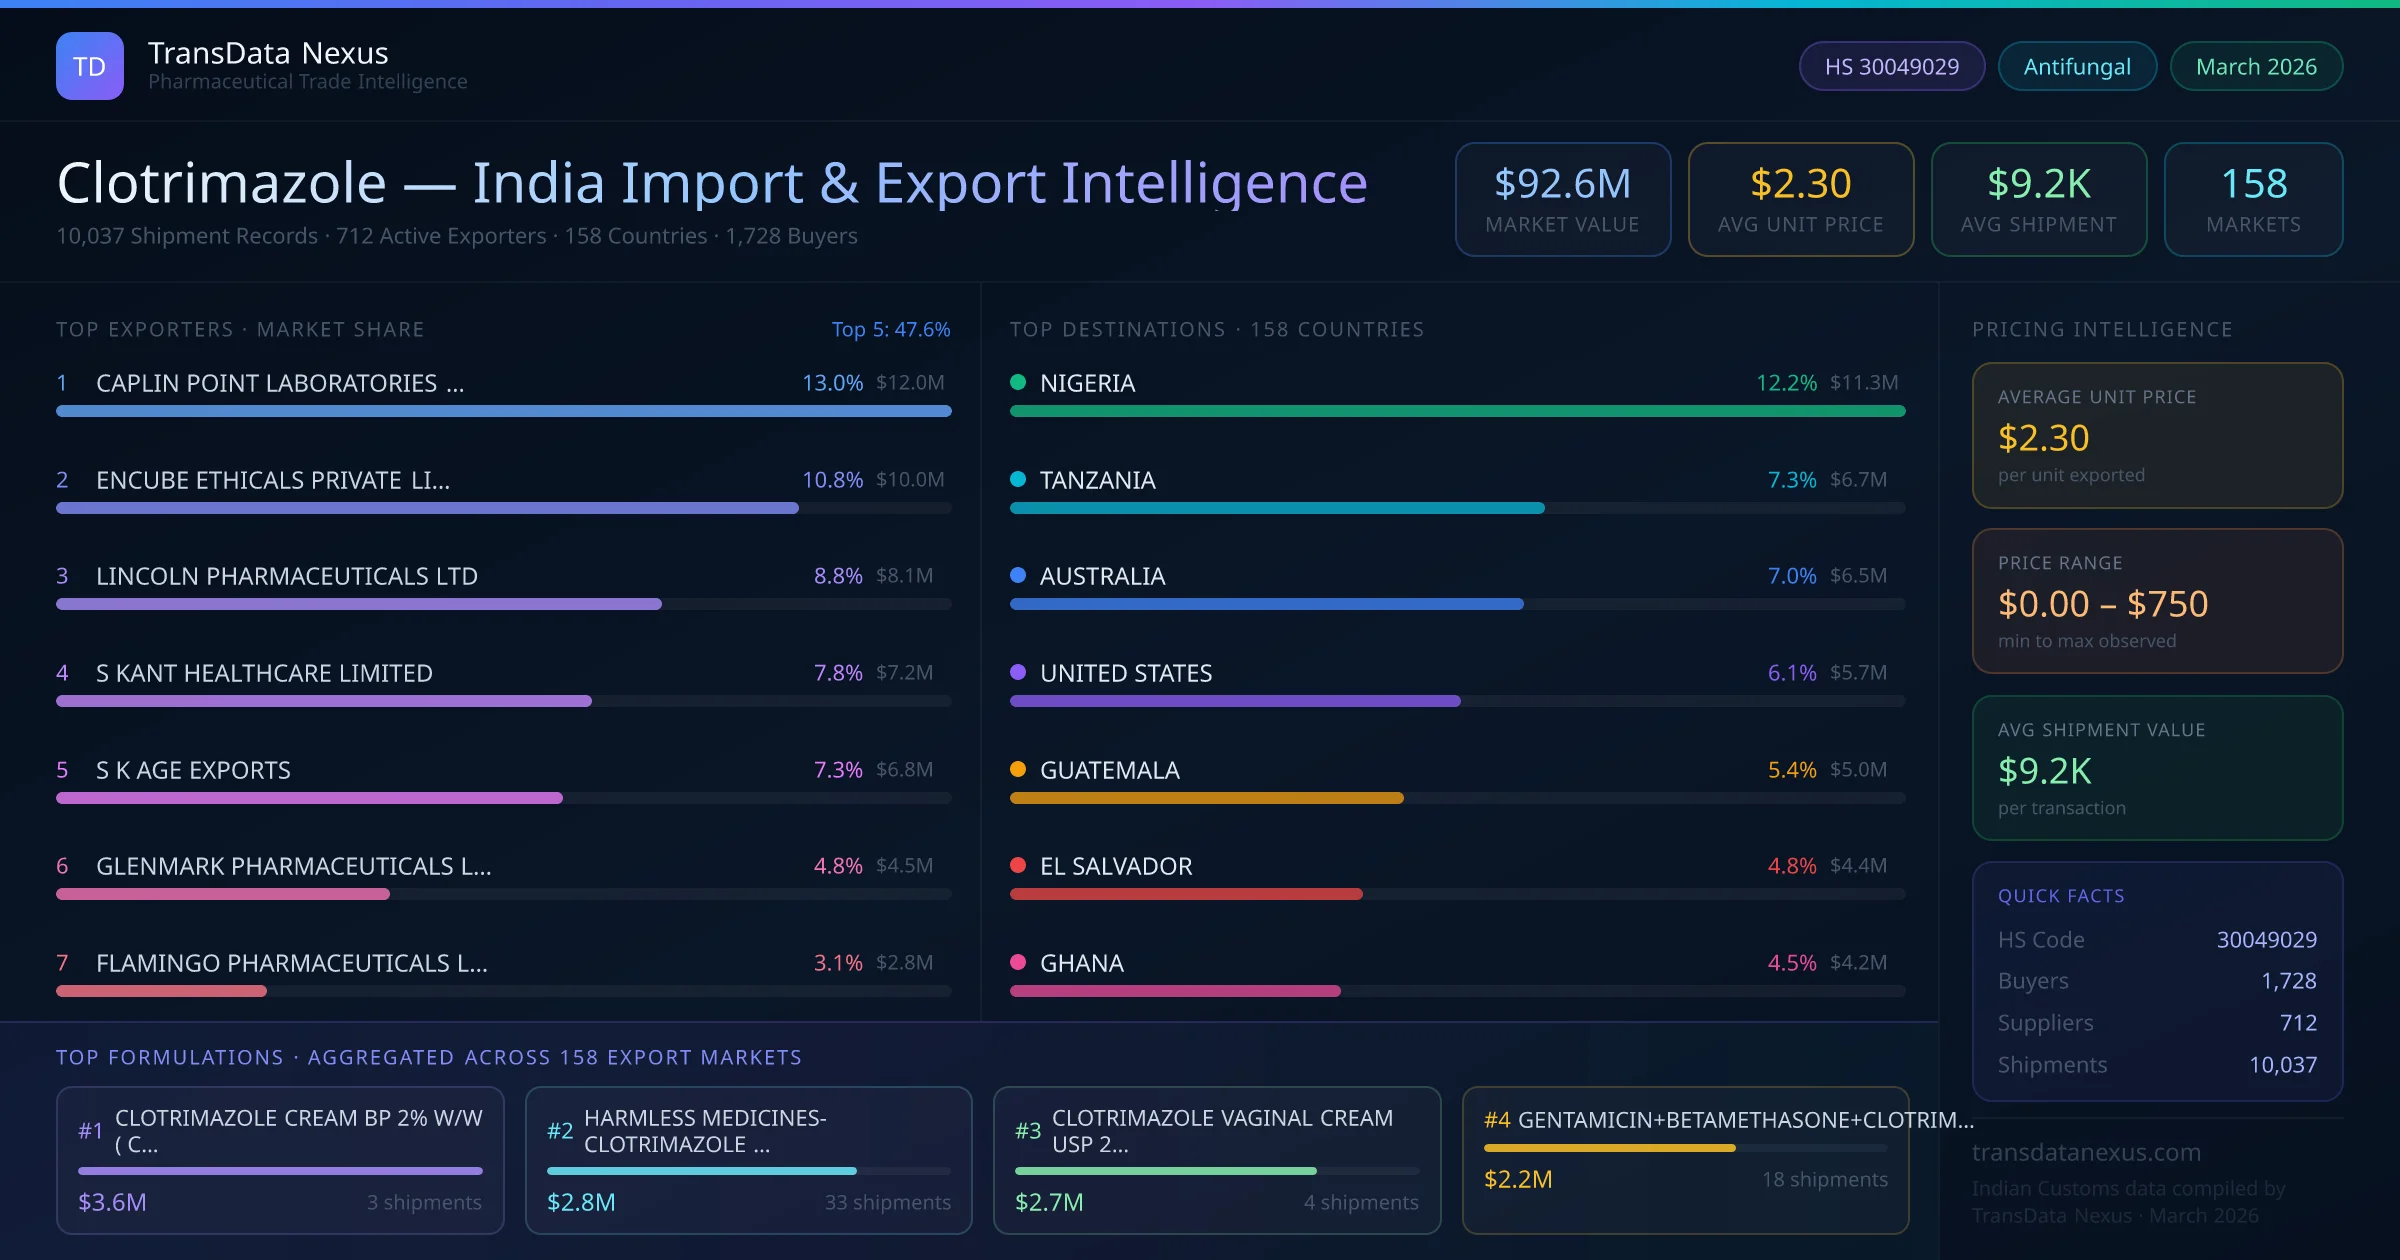The image size is (2400, 1260).
Task: Open the Market Value $92.6M card
Action: point(1562,199)
